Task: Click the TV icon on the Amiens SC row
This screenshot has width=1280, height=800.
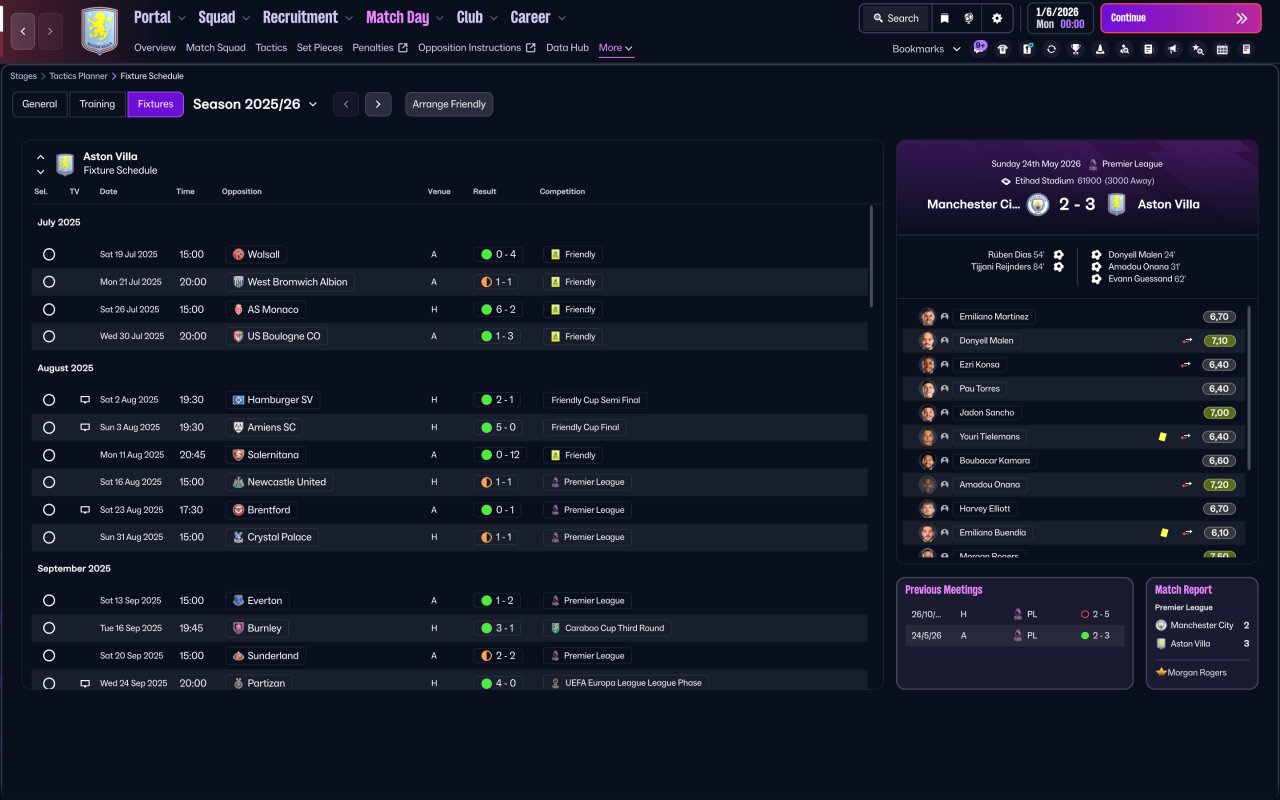Action: [85, 427]
